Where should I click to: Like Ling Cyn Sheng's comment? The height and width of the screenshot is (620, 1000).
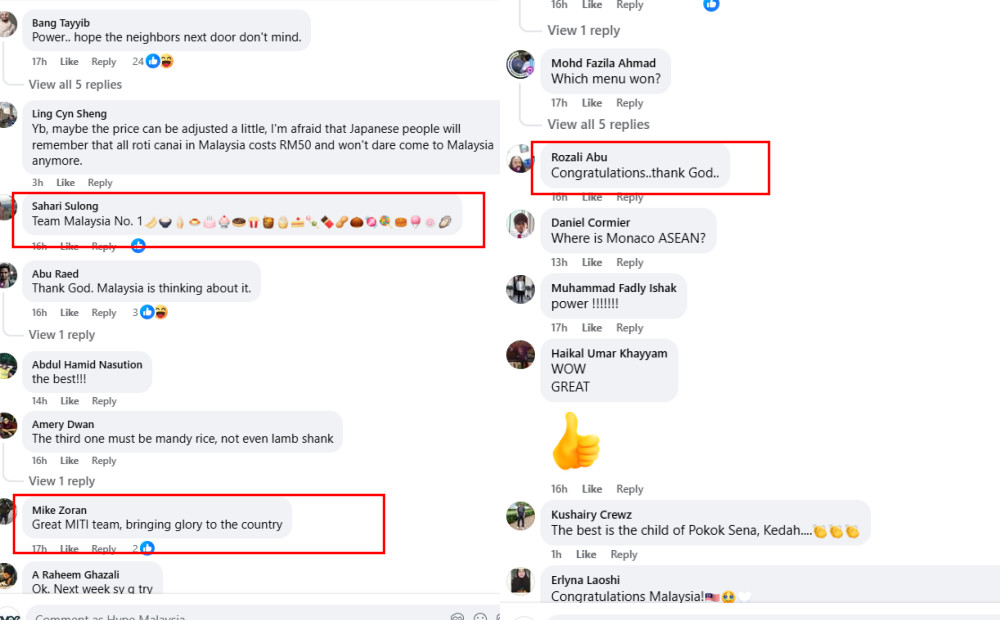click(66, 182)
